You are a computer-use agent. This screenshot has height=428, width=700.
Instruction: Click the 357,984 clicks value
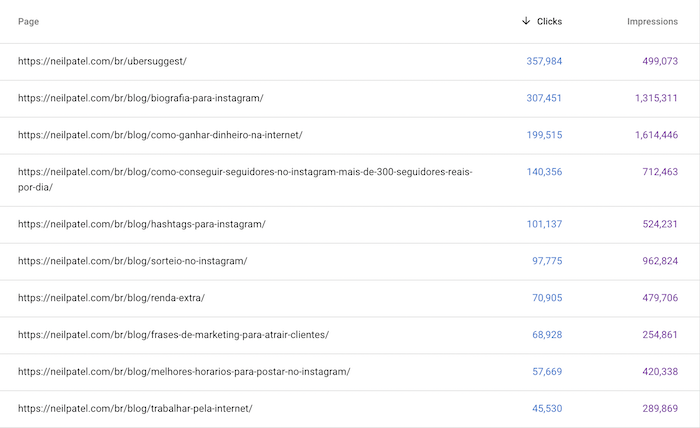(x=544, y=61)
